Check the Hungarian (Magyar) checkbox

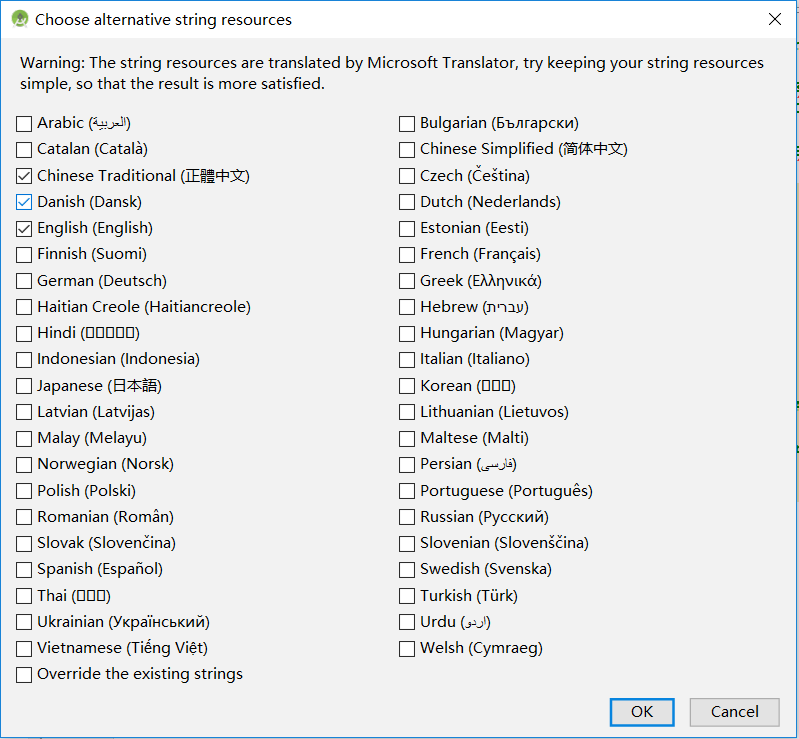(x=407, y=334)
